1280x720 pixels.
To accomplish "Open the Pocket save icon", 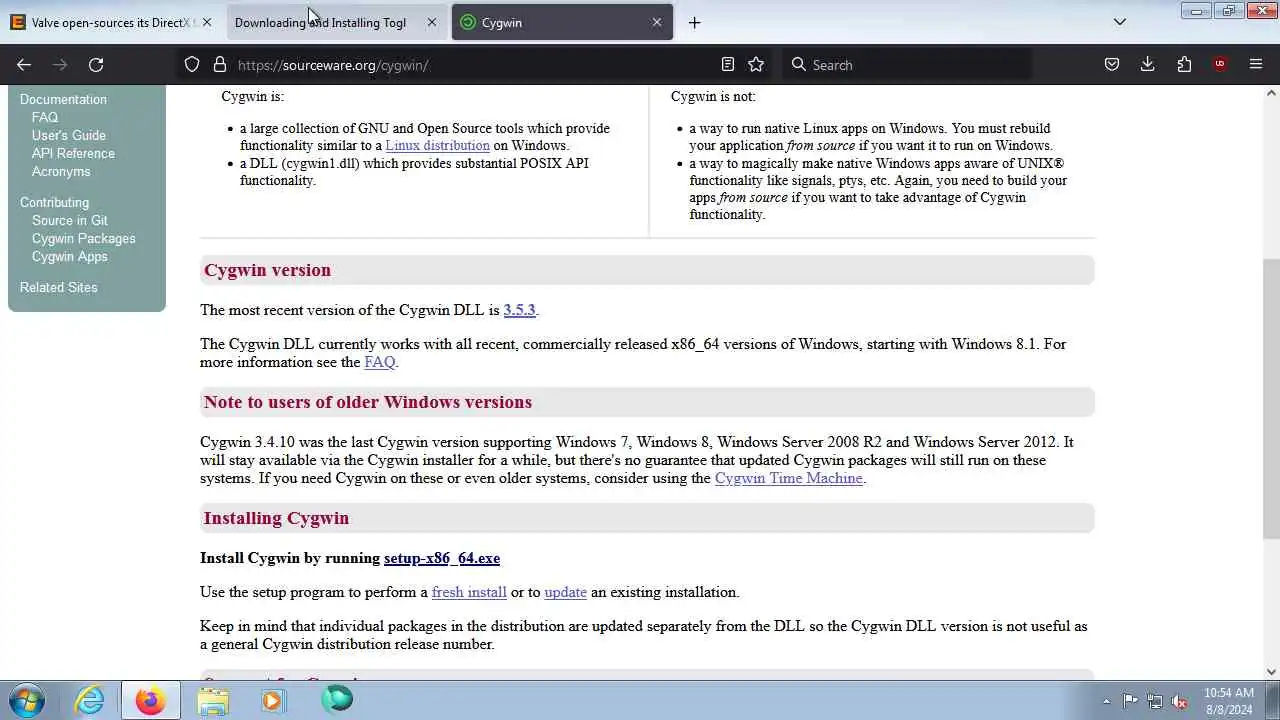I will [1112, 64].
